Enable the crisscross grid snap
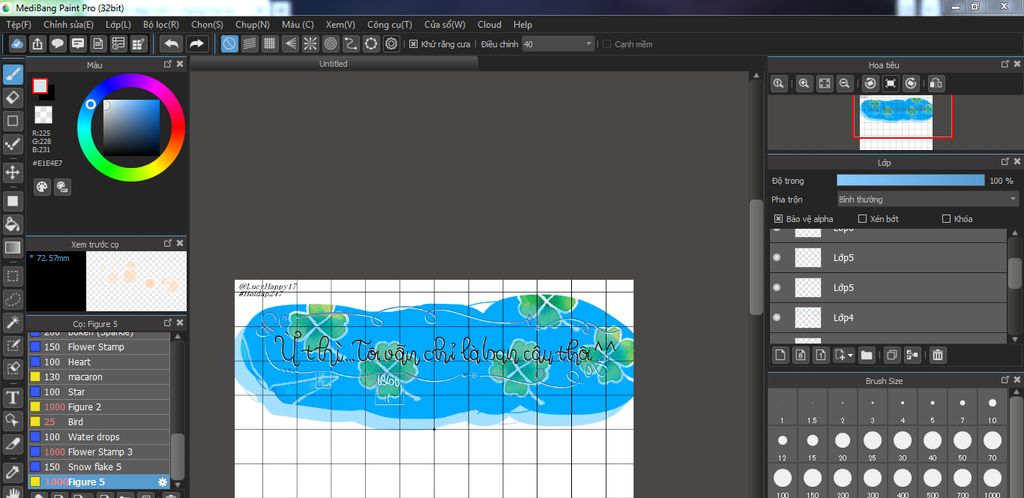 (x=270, y=44)
